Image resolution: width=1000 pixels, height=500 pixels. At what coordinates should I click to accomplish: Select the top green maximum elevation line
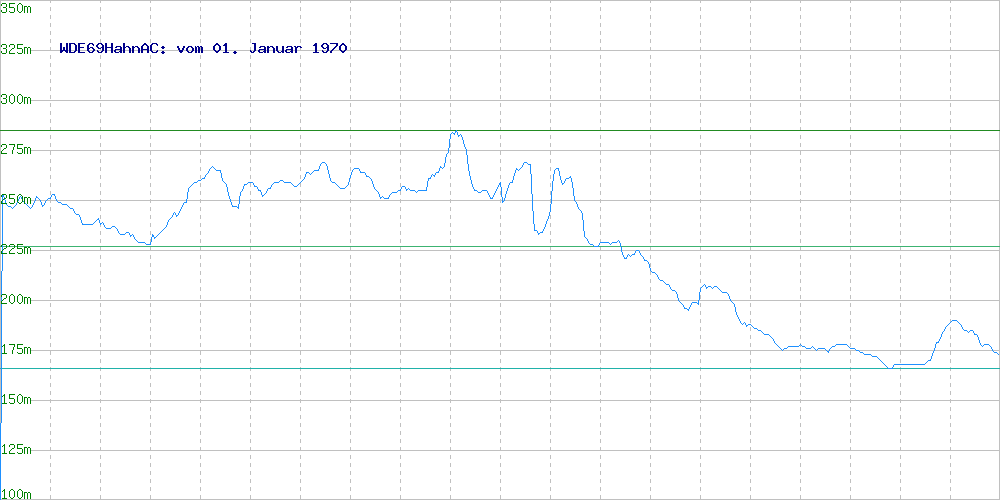tap(700, 130)
